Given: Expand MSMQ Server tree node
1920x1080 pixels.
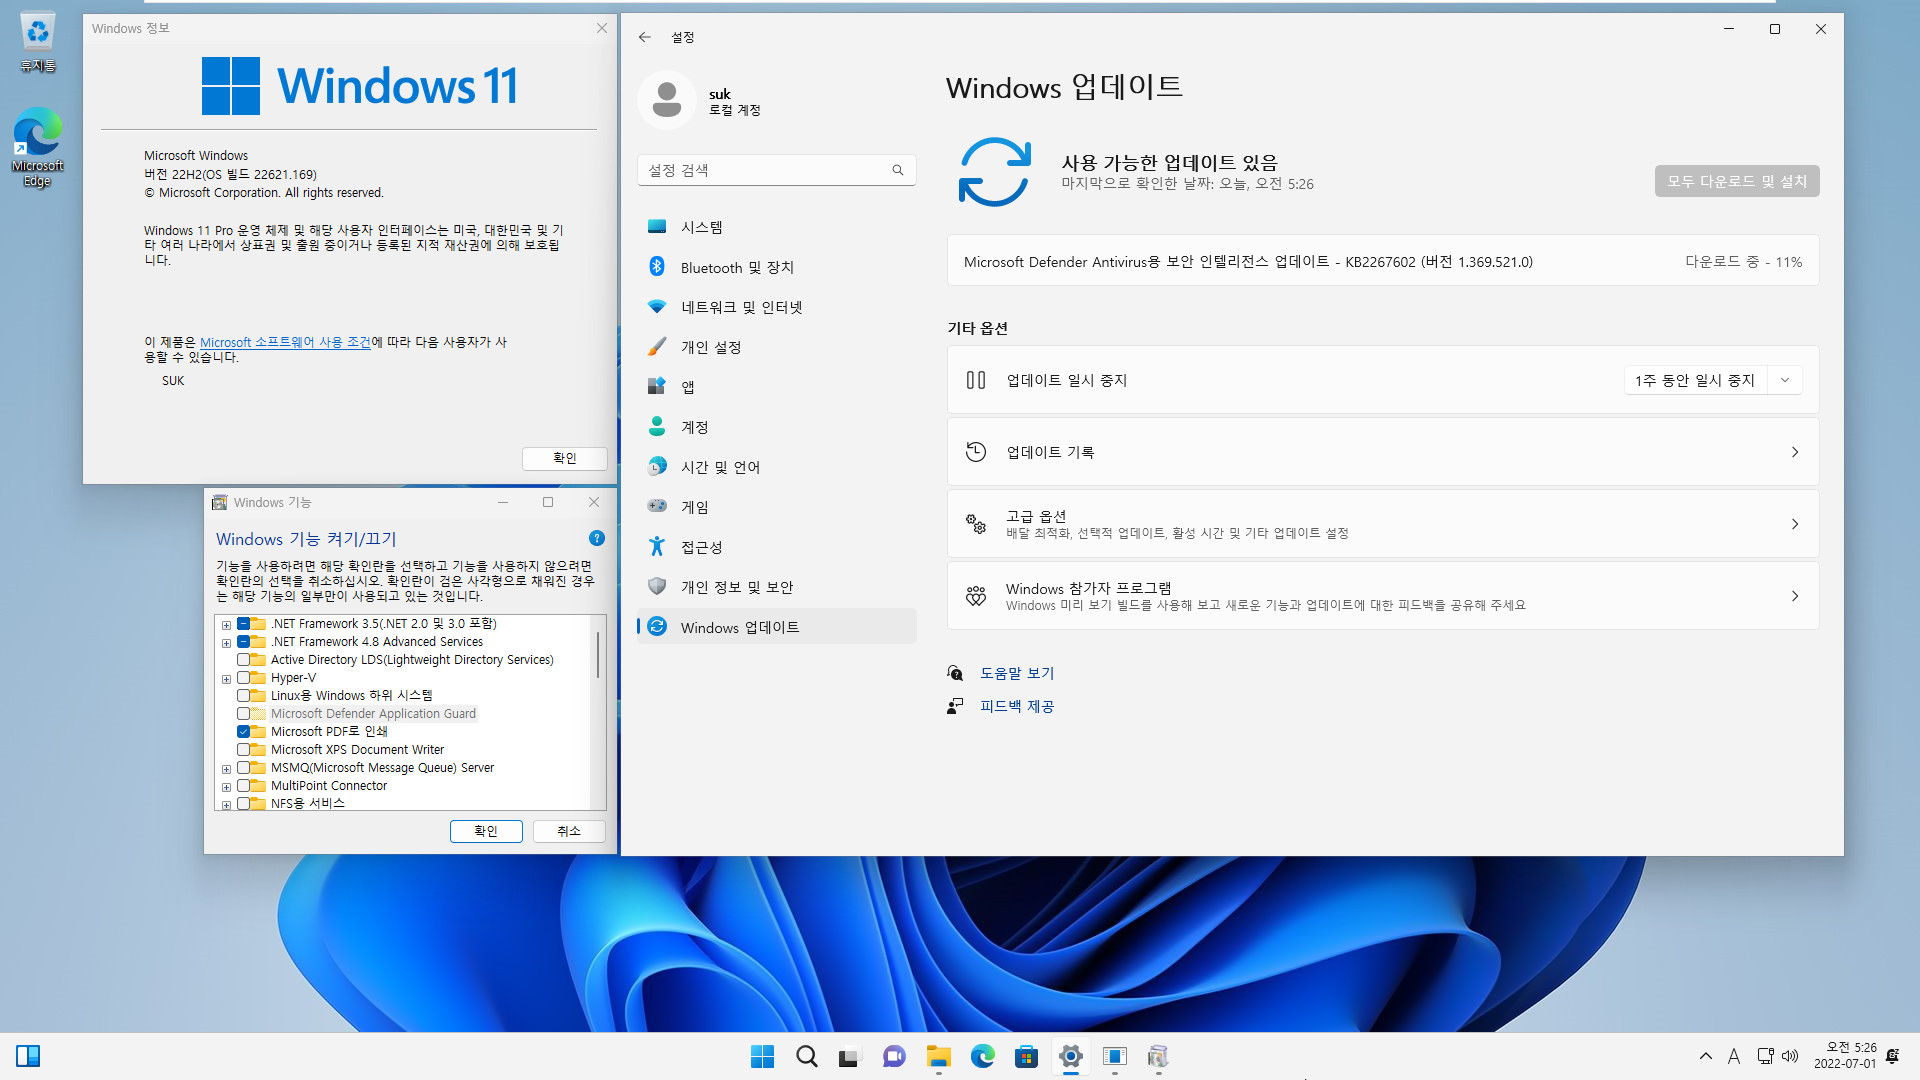Looking at the screenshot, I should coord(226,769).
